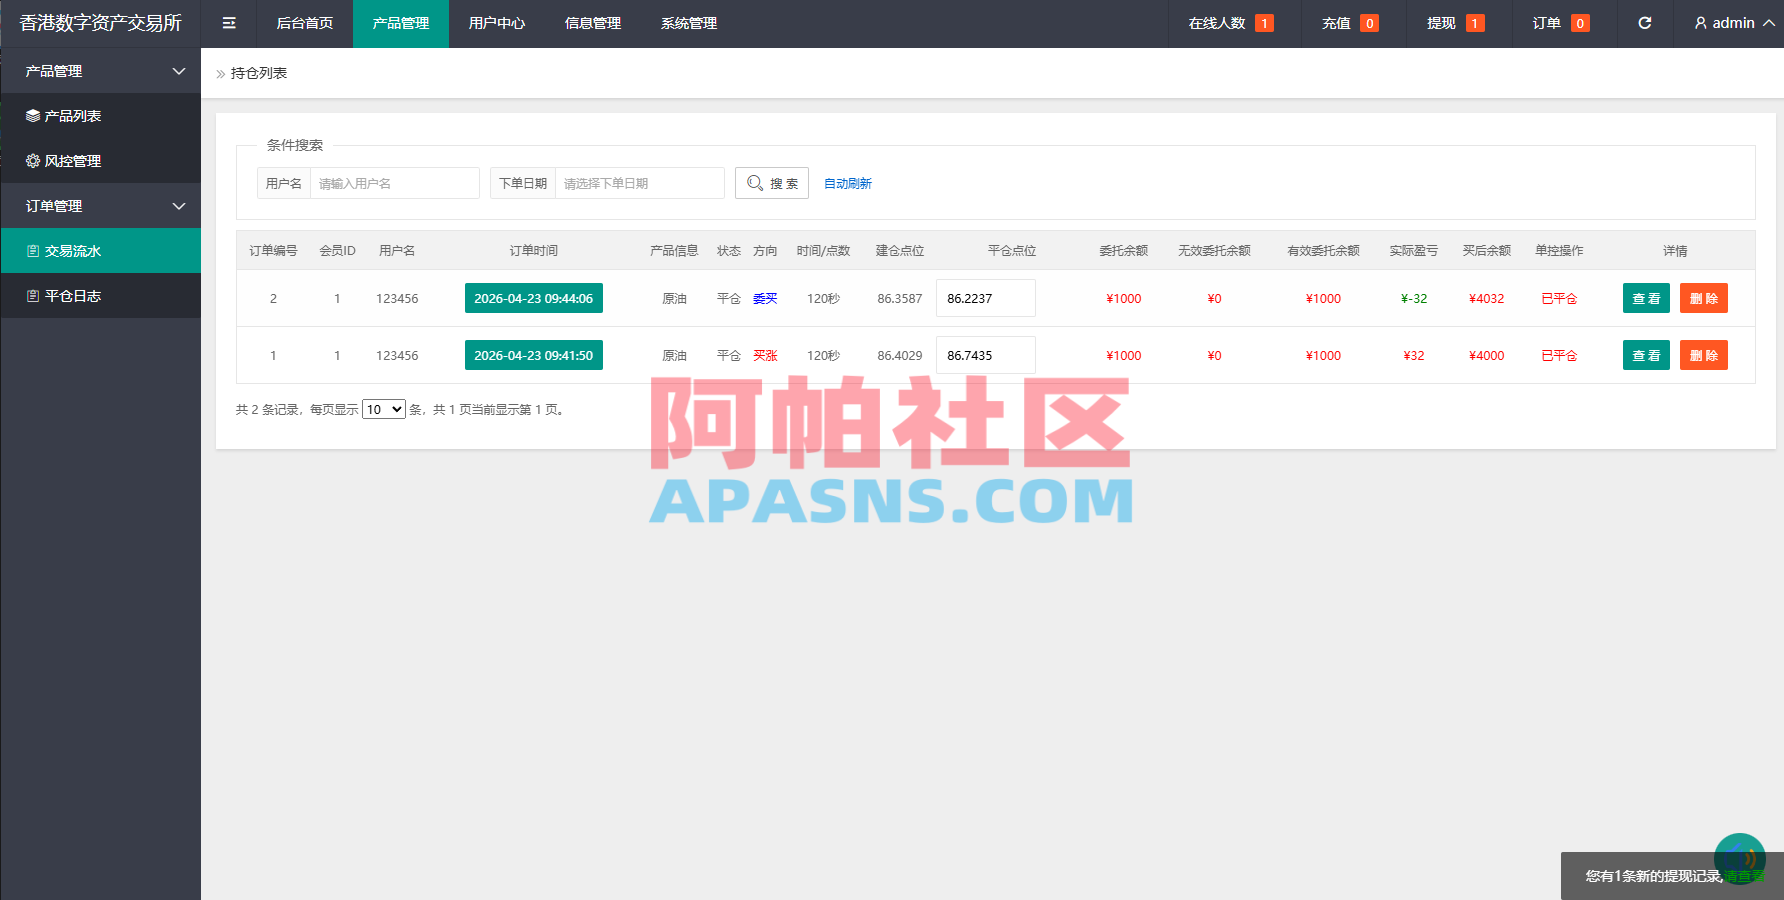Click the admin user icon

pyautogui.click(x=1700, y=23)
